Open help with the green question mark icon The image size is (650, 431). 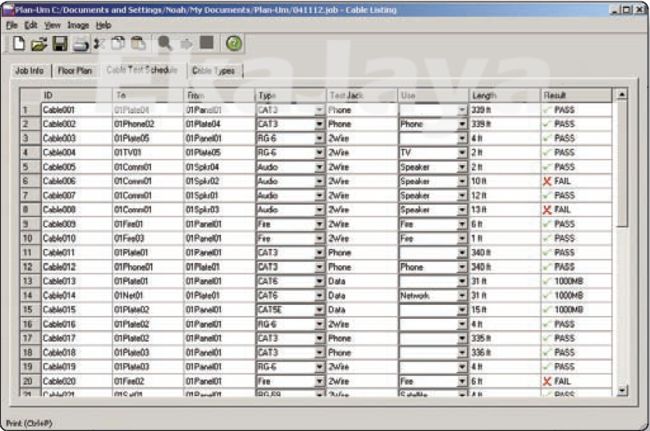coord(234,44)
